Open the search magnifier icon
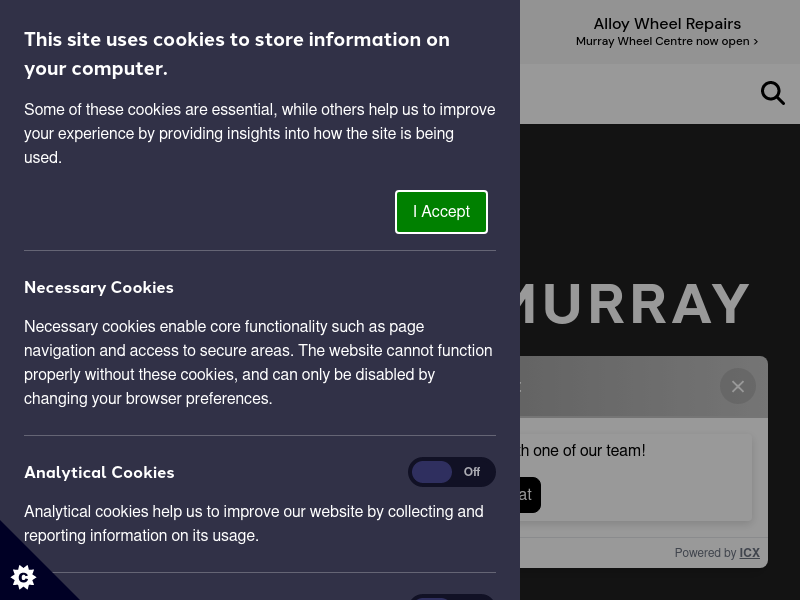 [772, 93]
